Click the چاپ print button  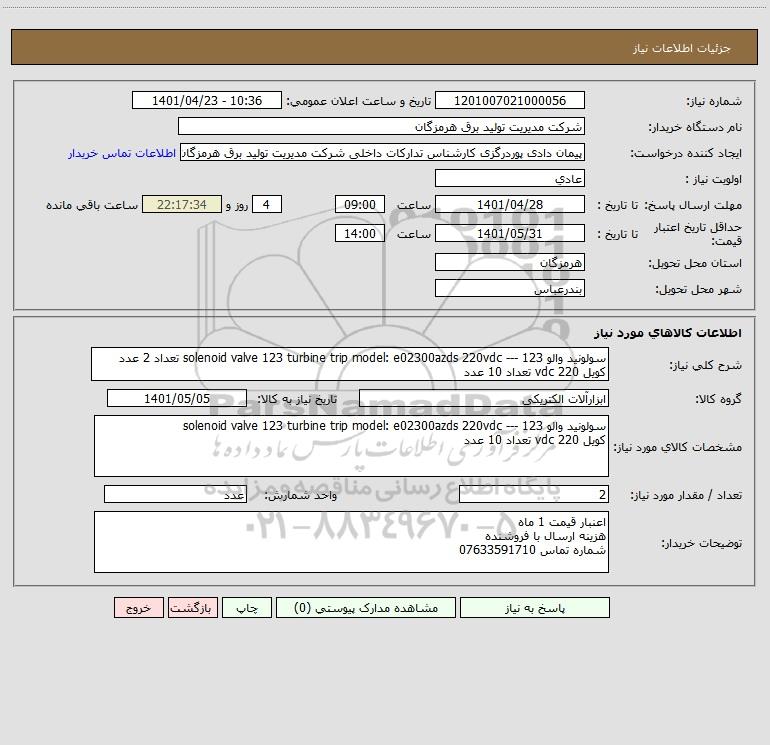coord(247,608)
